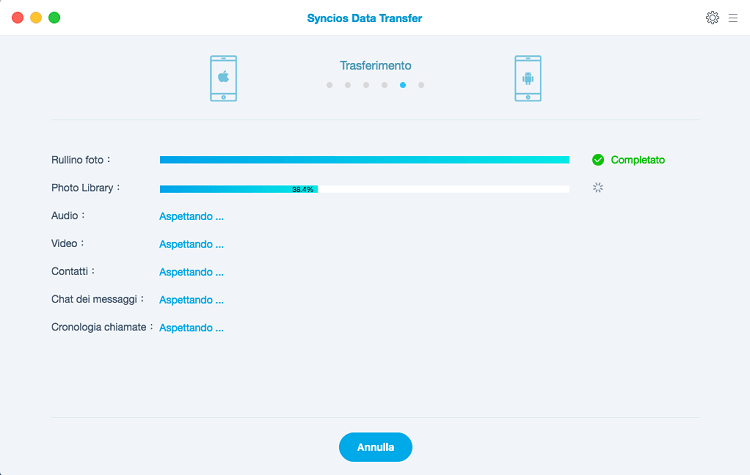Click Aspettando status for Chat dei messaggi
The image size is (750, 475).
pyautogui.click(x=191, y=300)
